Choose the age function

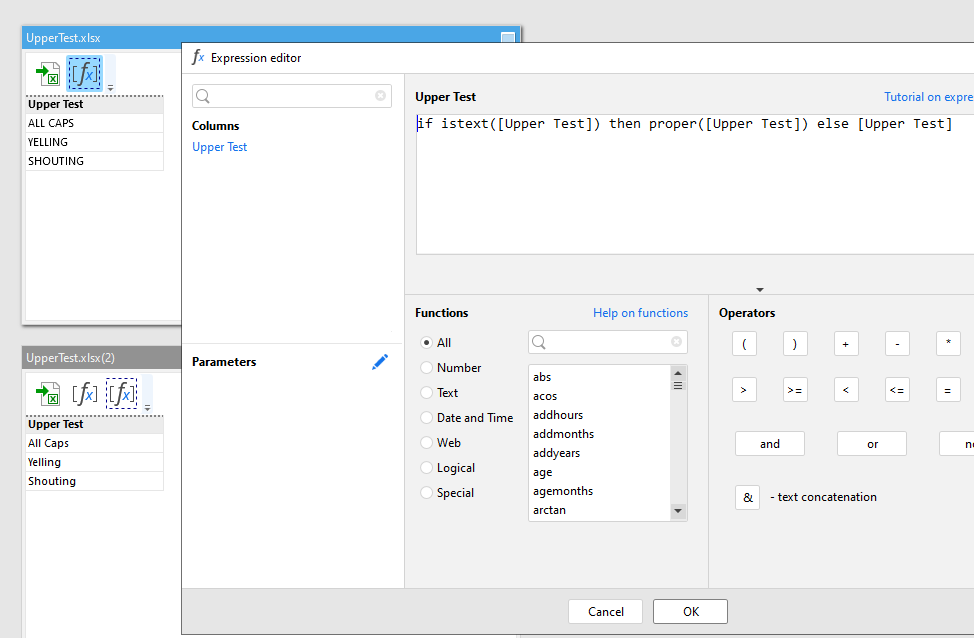[x=542, y=473]
